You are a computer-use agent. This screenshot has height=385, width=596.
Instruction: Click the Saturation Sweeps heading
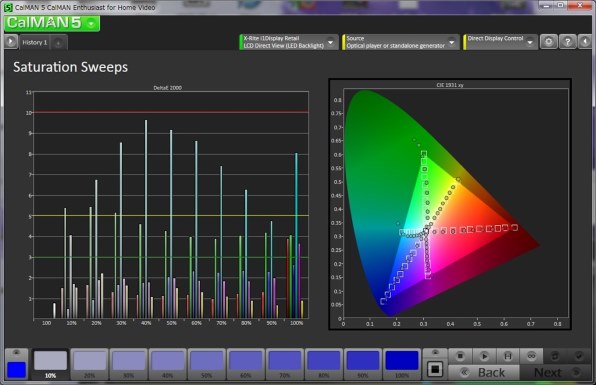71,67
